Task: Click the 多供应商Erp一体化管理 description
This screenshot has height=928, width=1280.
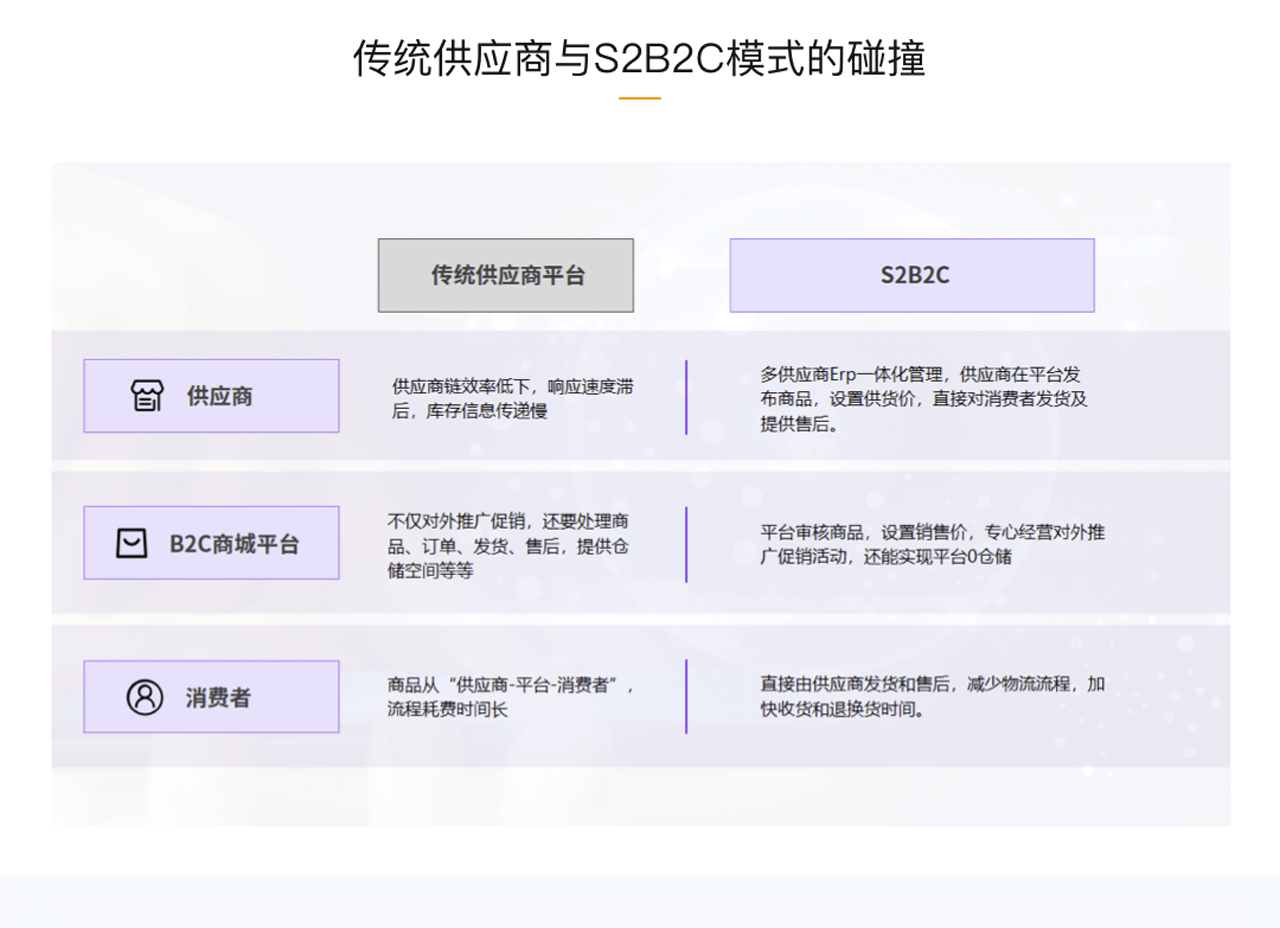Action: click(x=923, y=398)
